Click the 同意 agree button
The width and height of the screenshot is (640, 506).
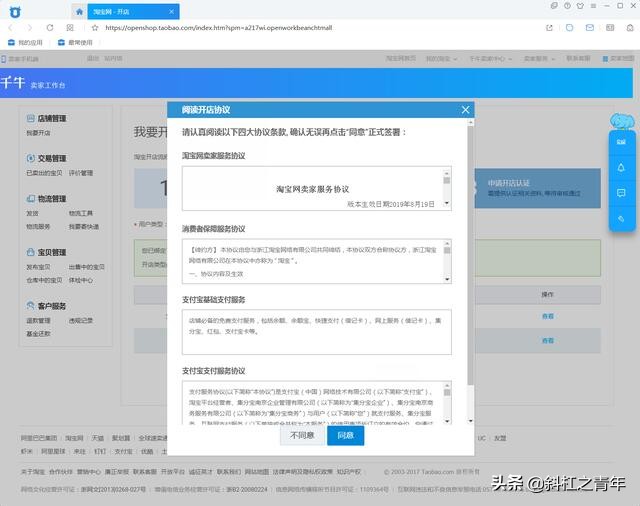point(345,435)
